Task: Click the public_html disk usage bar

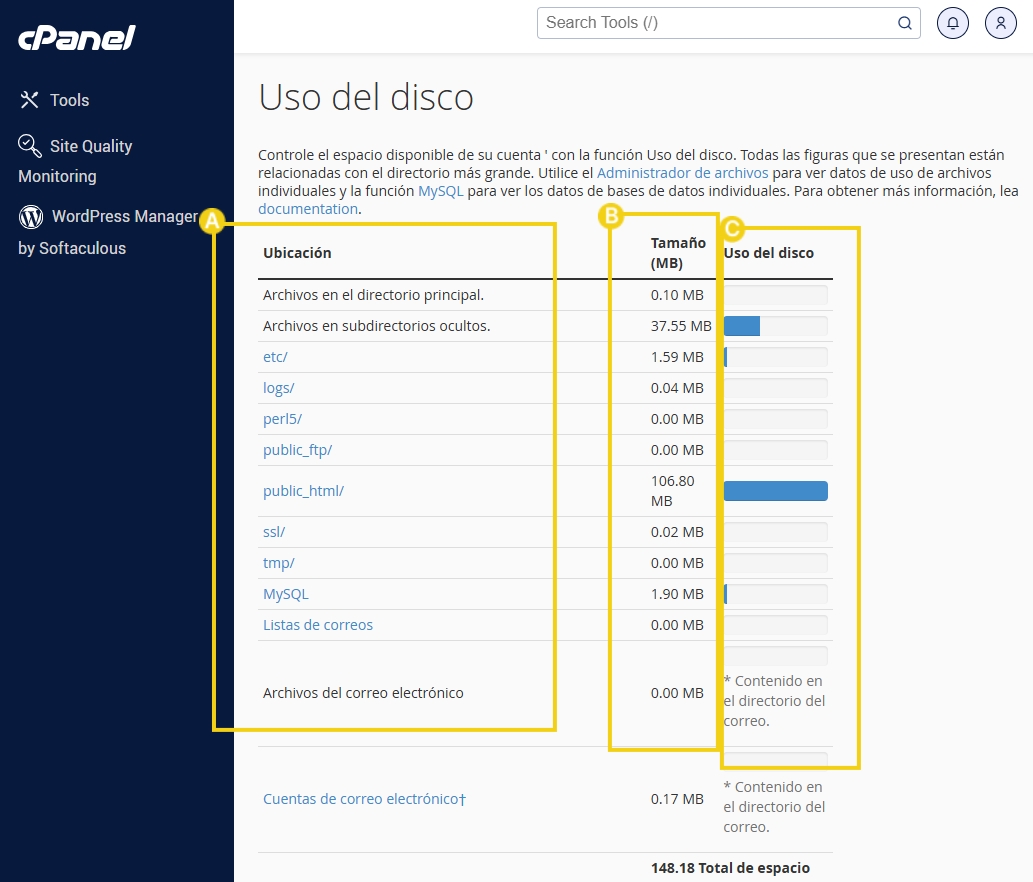Action: pyautogui.click(x=775, y=490)
